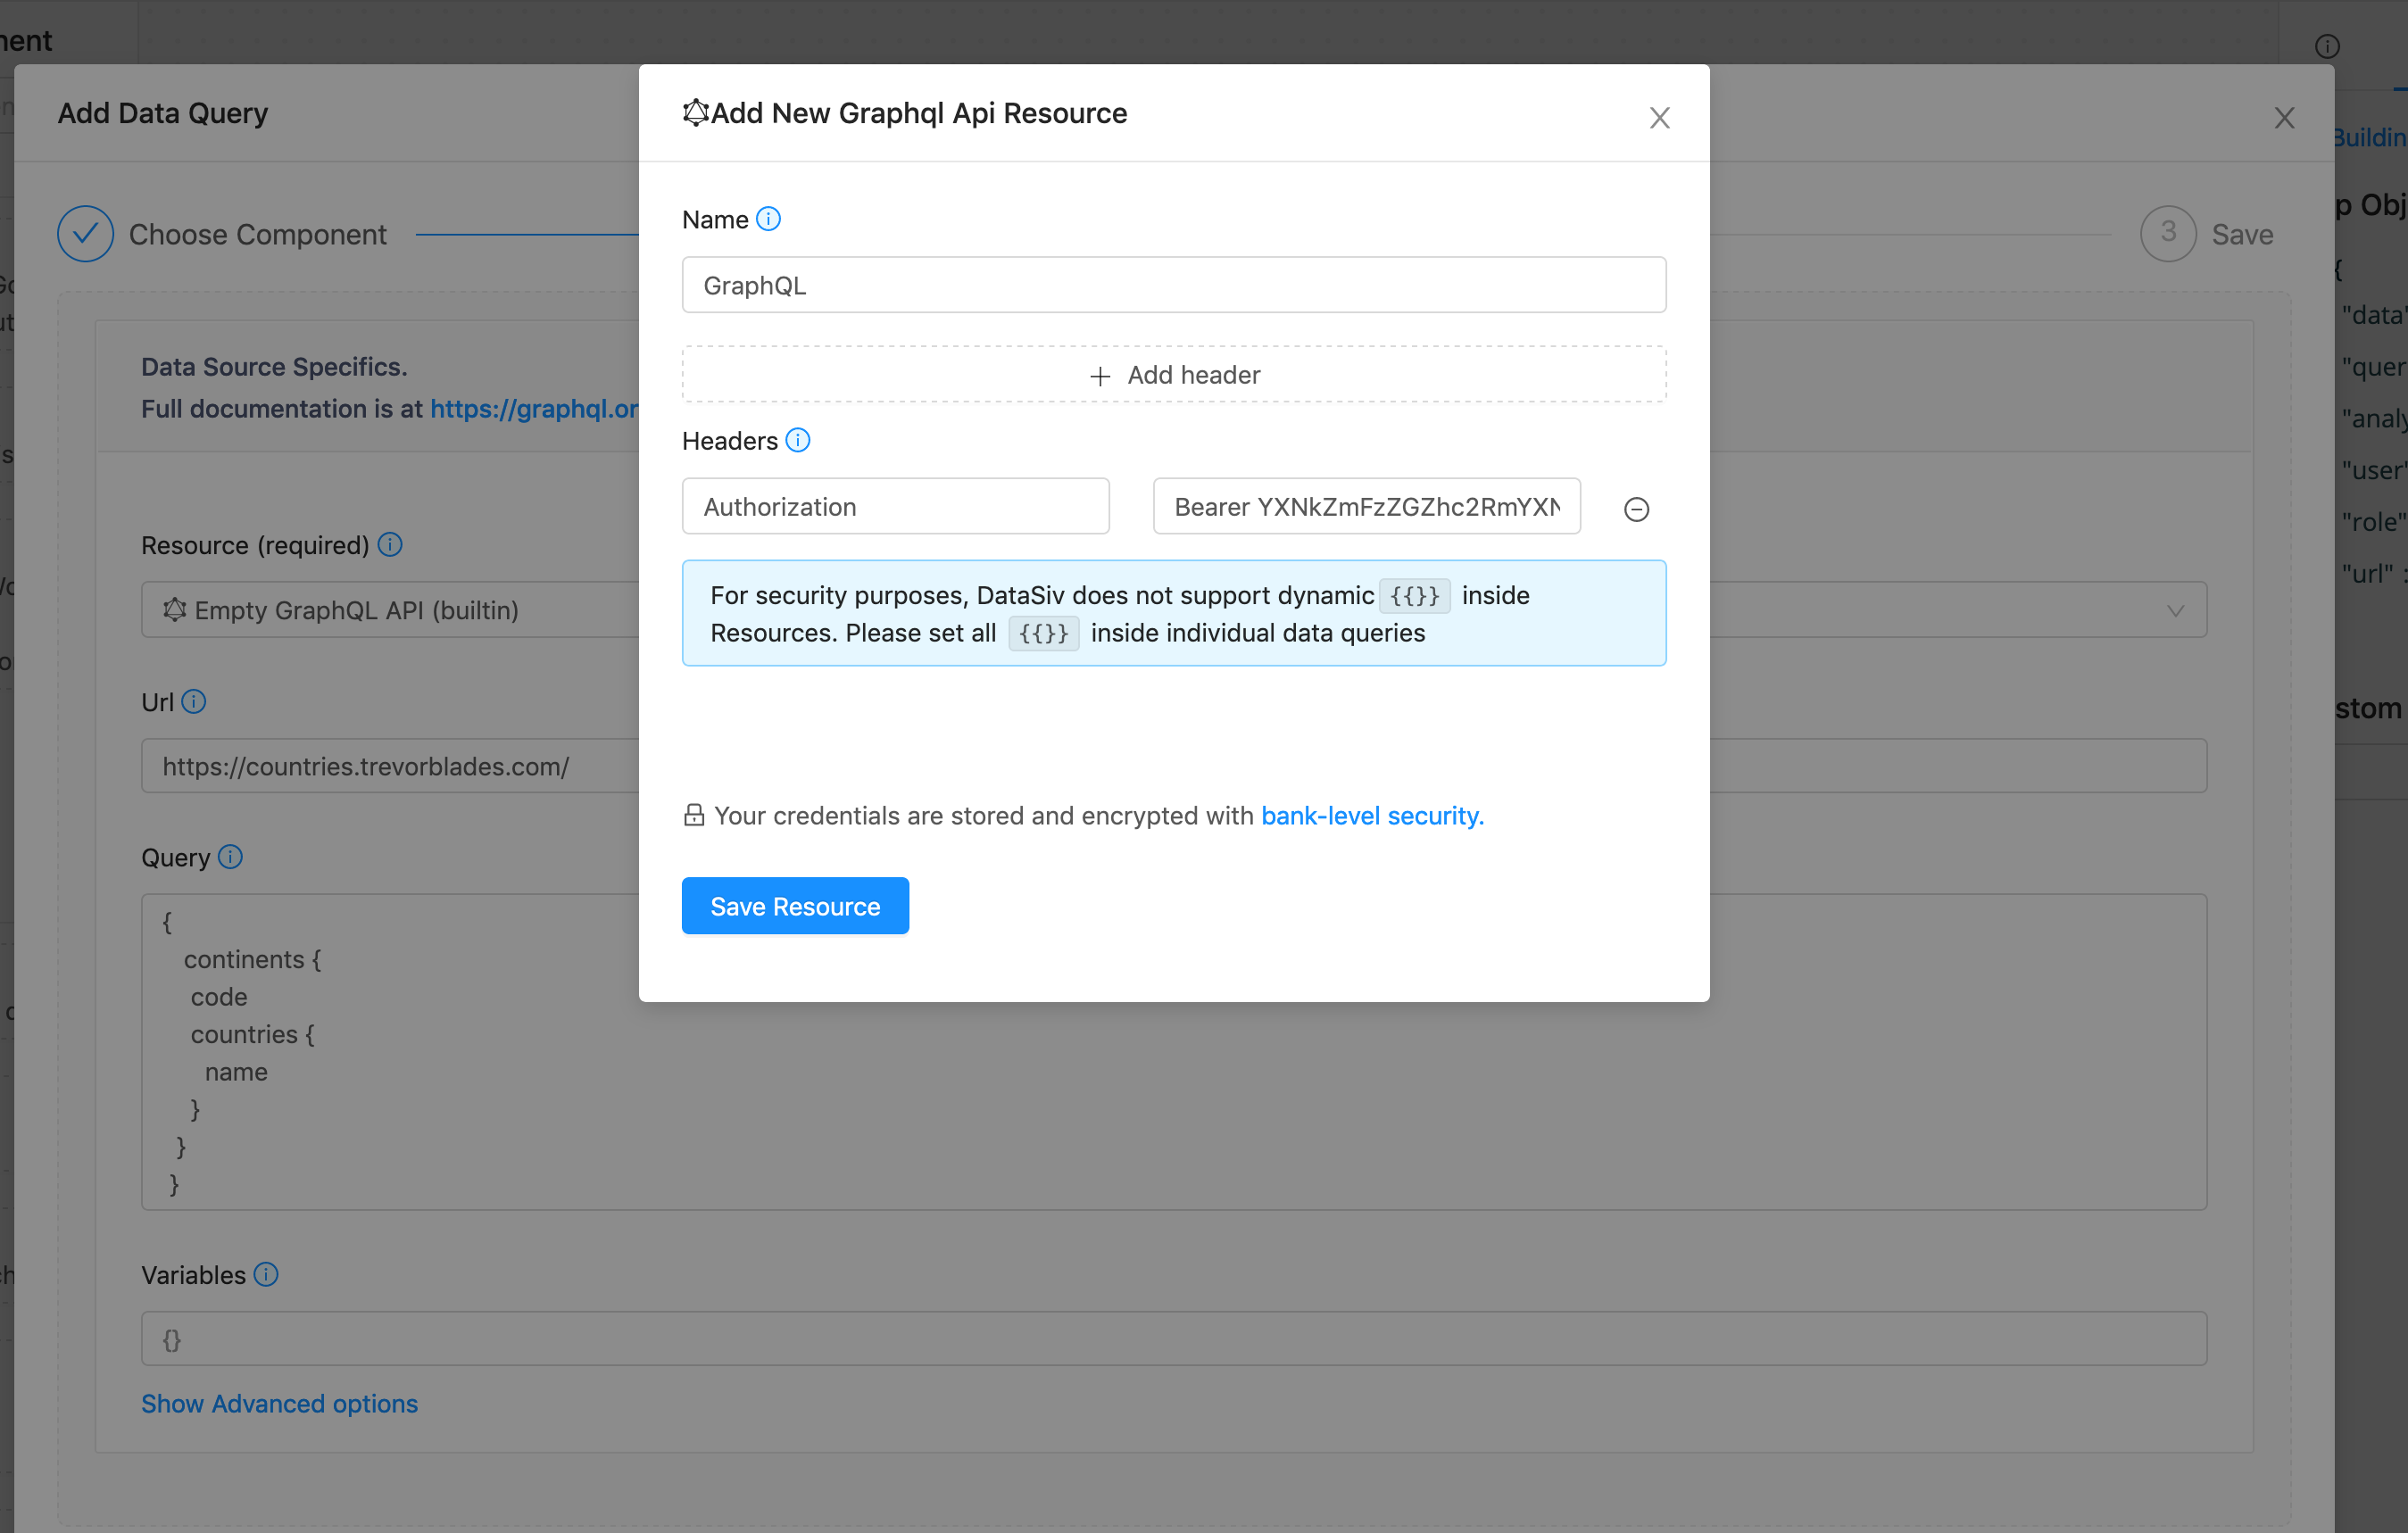Screen dimensions: 2408x1533
Task: Click the "url" key in the side panel
Action: [x=2367, y=573]
